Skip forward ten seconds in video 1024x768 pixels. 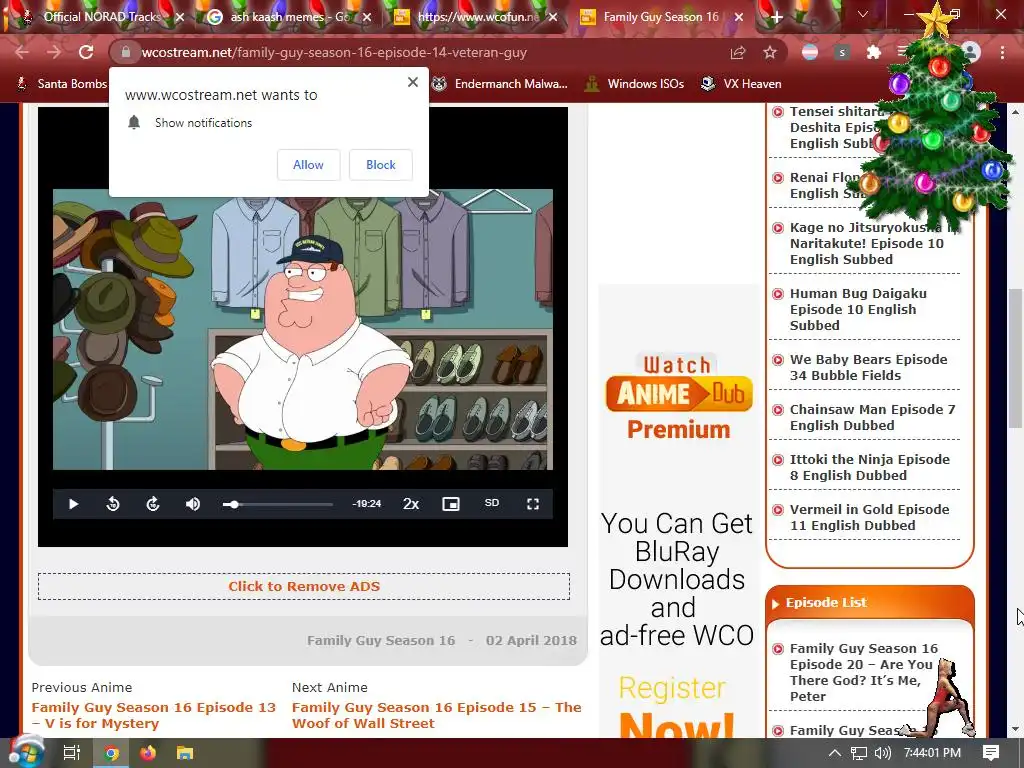(153, 504)
